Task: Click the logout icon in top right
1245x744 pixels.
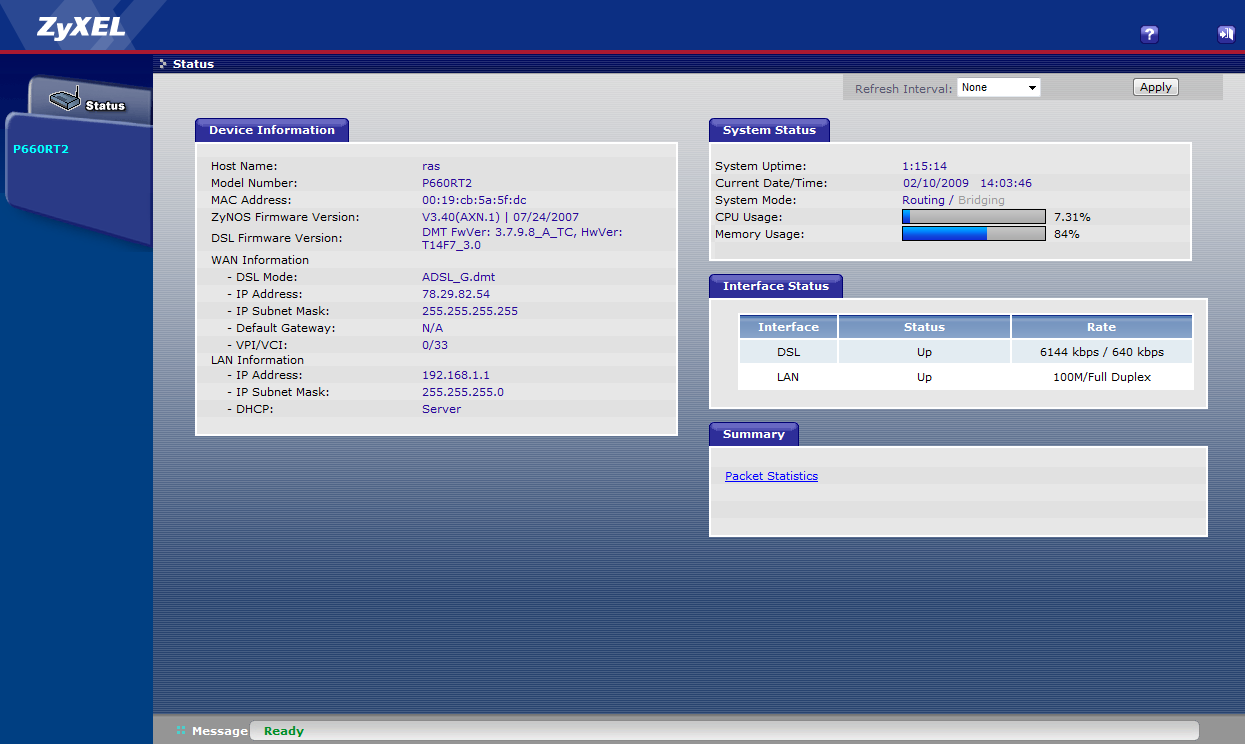Action: [x=1225, y=34]
